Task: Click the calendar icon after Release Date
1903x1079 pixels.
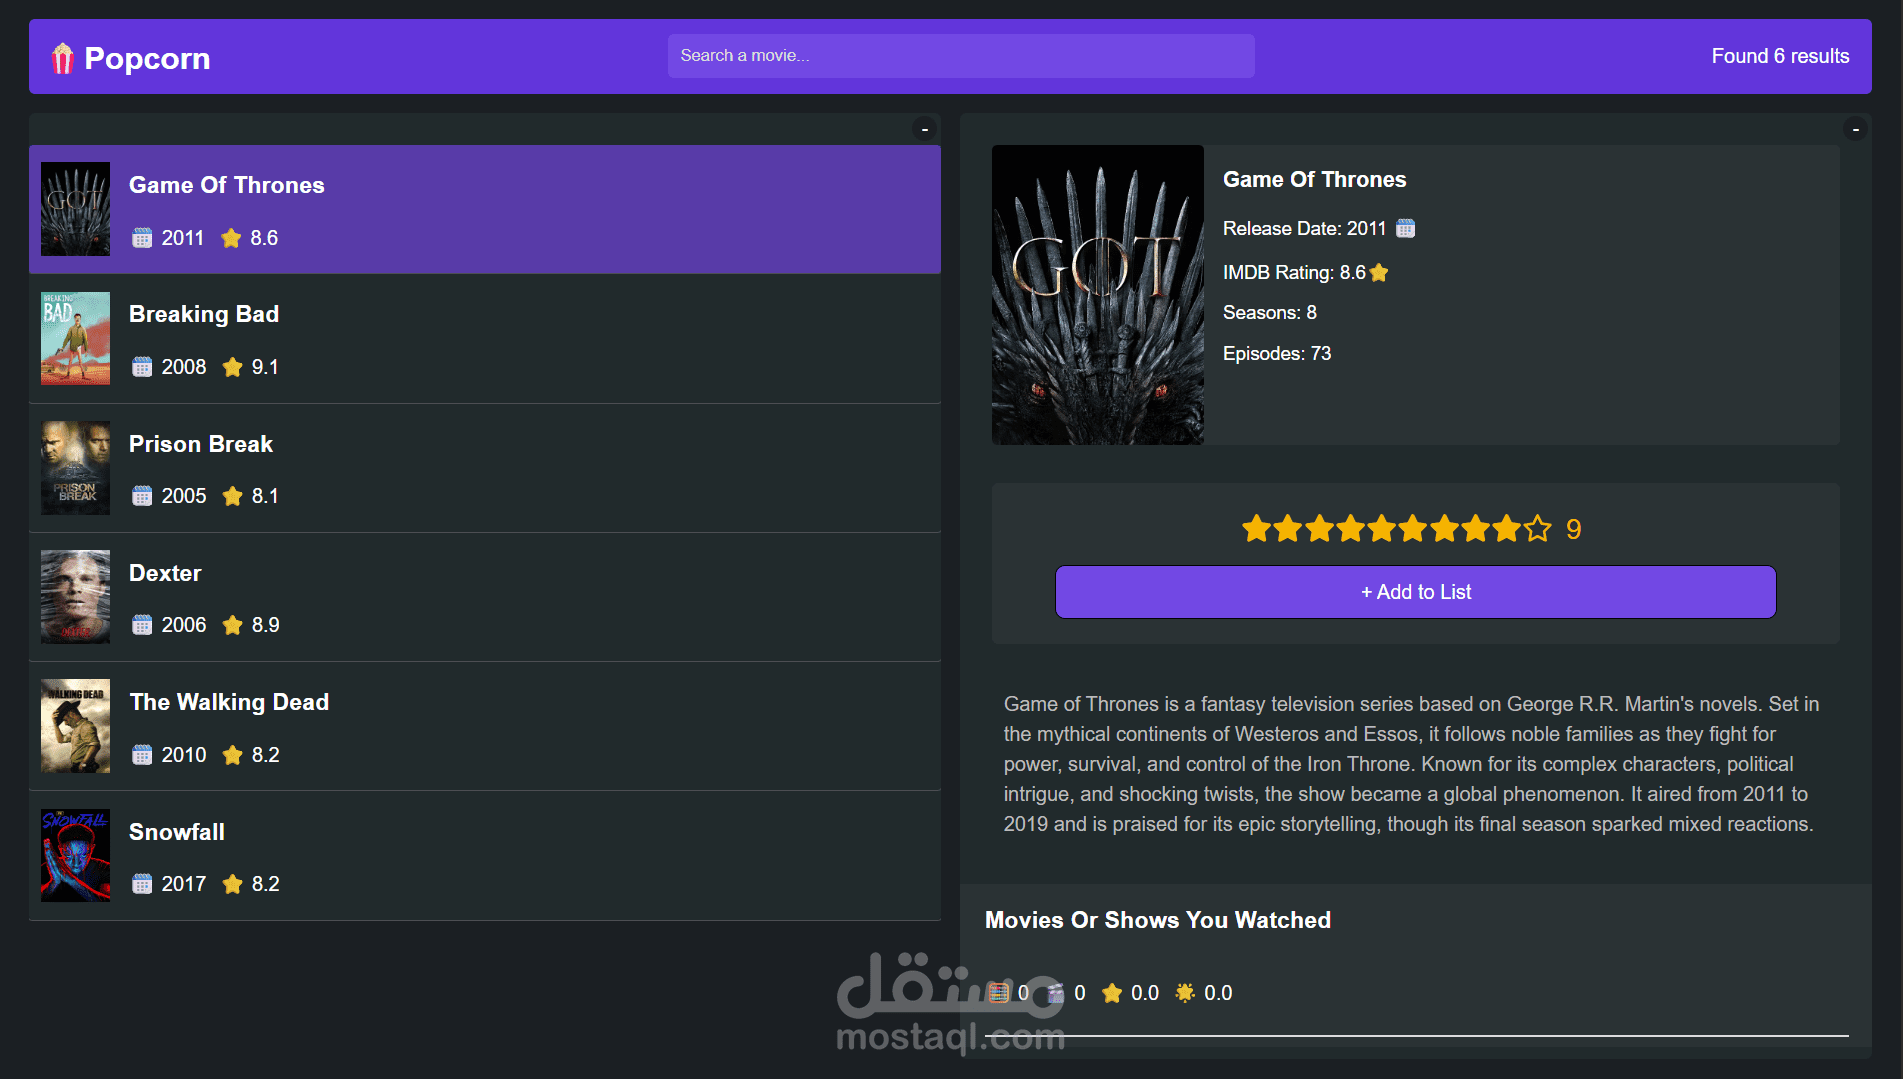Action: [x=1405, y=228]
